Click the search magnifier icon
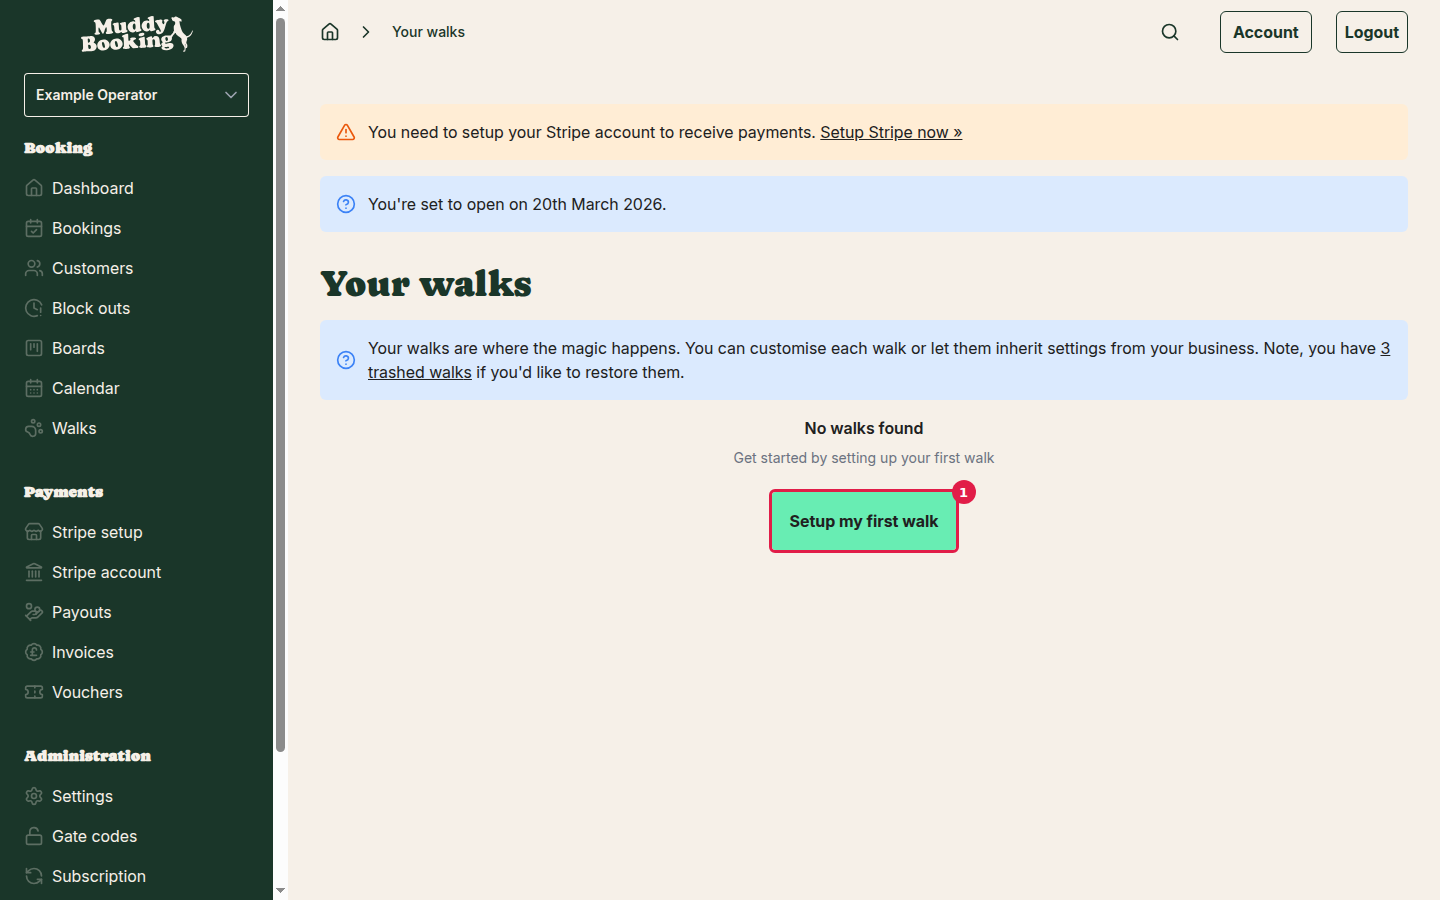Viewport: 1440px width, 900px height. [1170, 31]
